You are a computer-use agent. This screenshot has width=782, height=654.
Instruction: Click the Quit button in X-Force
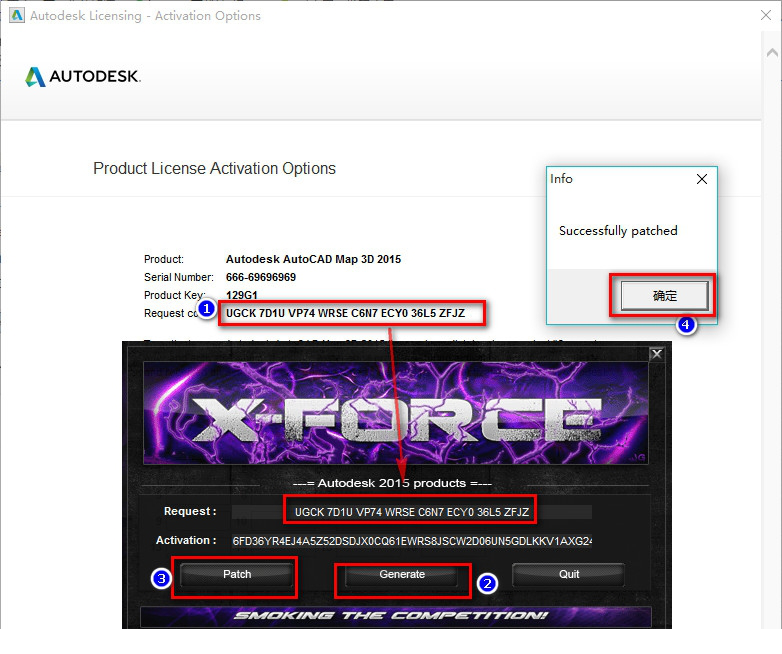[569, 575]
